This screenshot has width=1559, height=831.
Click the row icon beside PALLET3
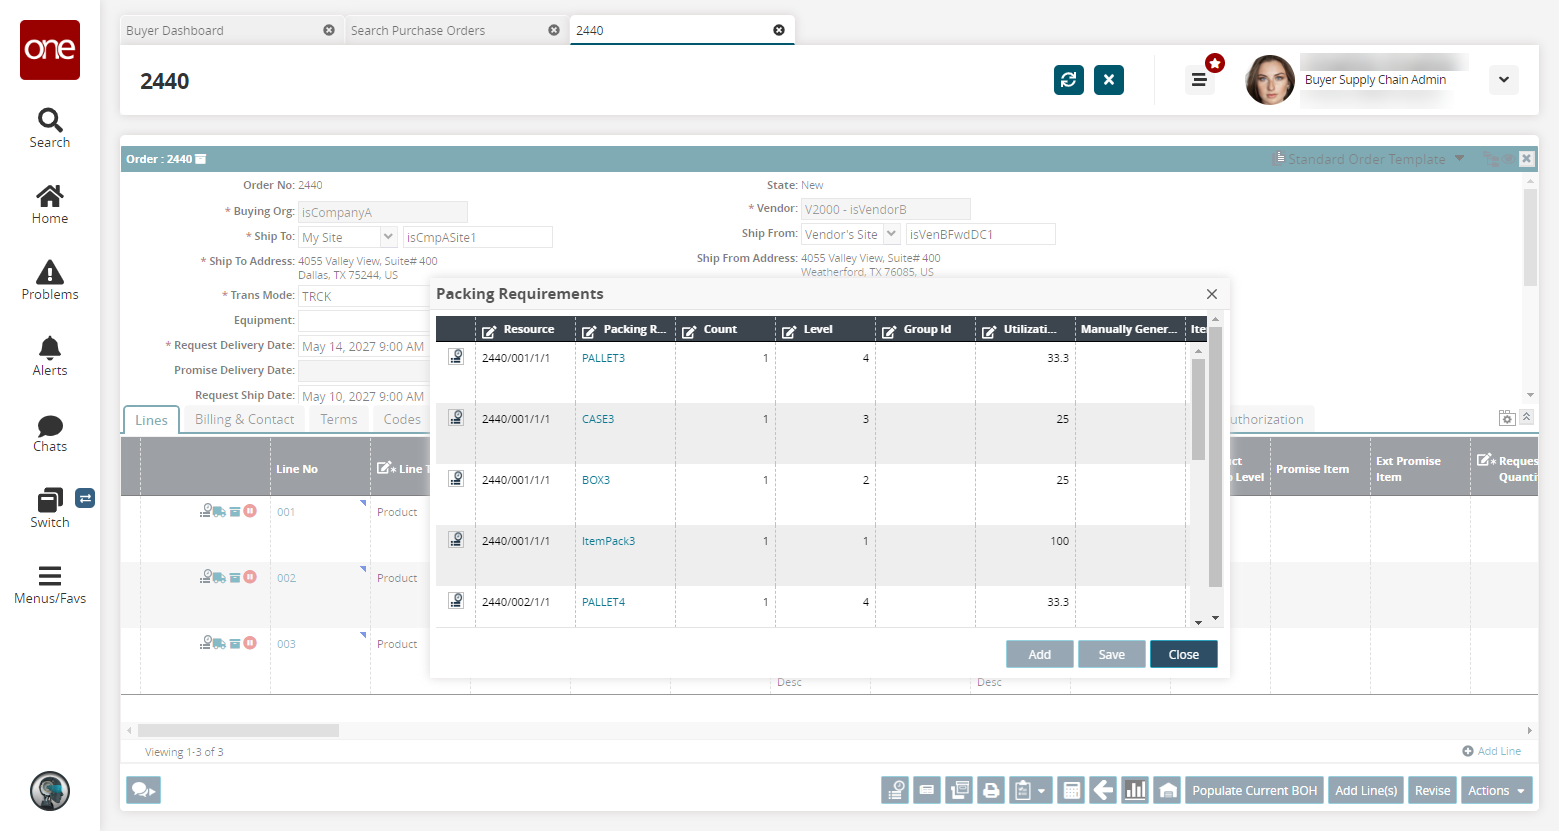pos(456,357)
